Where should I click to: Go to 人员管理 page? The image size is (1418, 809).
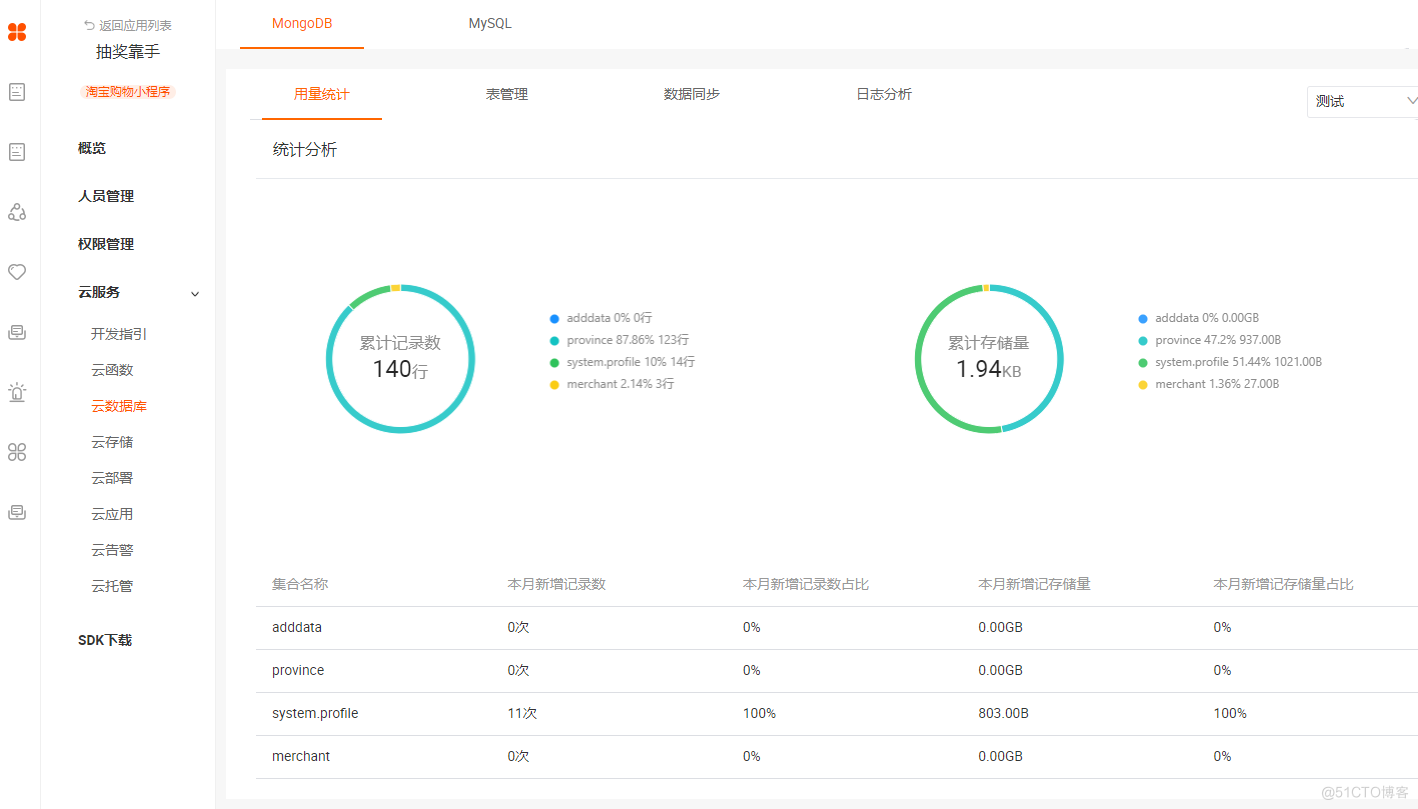coord(106,196)
